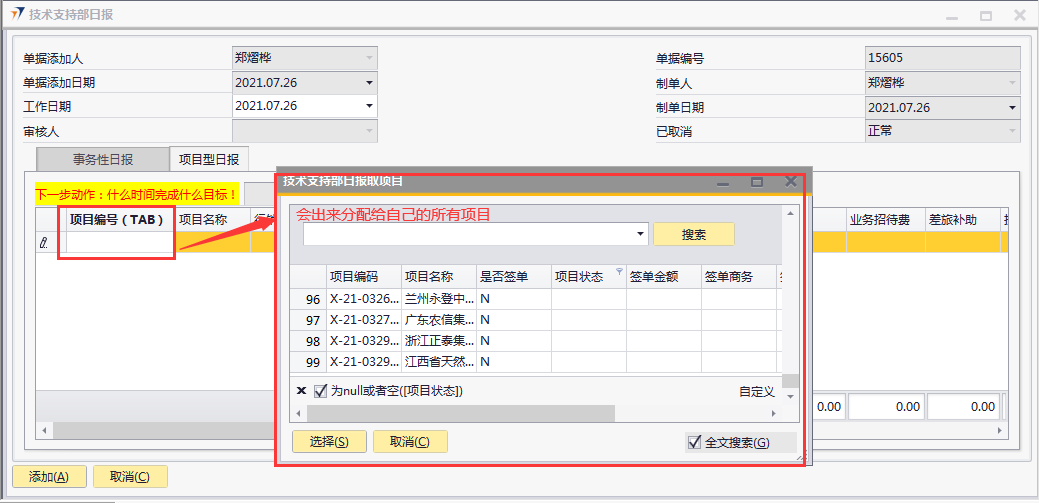Maximize the 技术支持部日报取项目 dialog
Screen dimensions: 1039x503
(x=757, y=182)
